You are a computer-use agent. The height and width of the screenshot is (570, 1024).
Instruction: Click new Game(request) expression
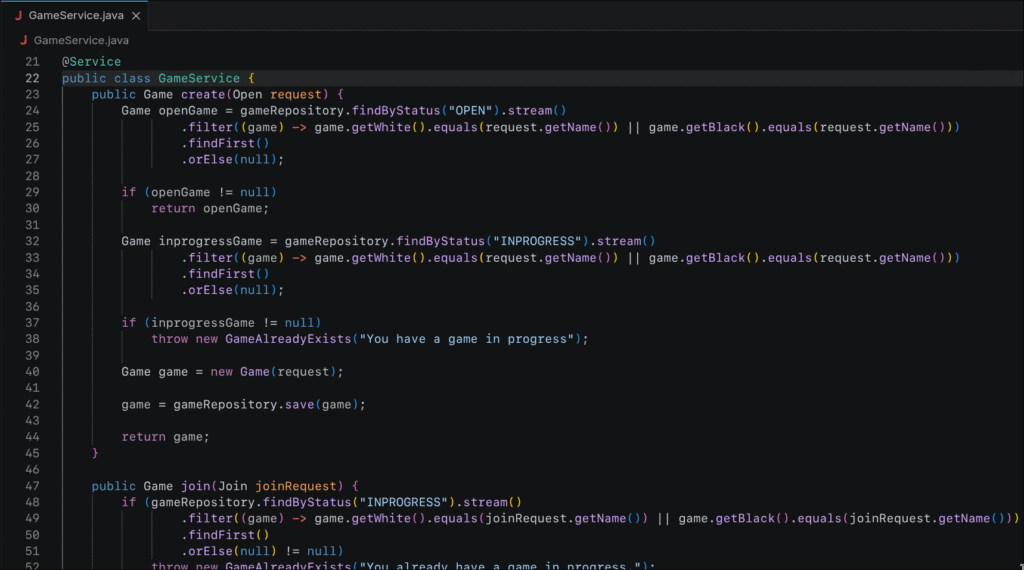click(x=273, y=372)
